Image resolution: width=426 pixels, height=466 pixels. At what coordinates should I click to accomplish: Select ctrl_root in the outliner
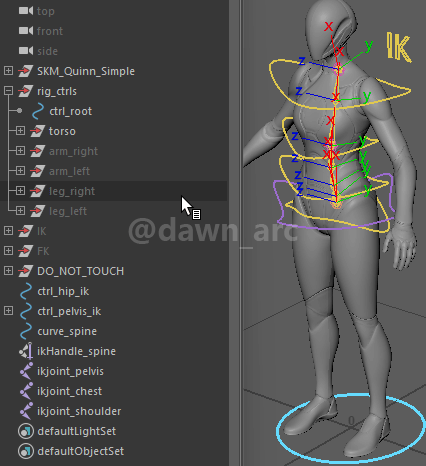[x=70, y=111]
